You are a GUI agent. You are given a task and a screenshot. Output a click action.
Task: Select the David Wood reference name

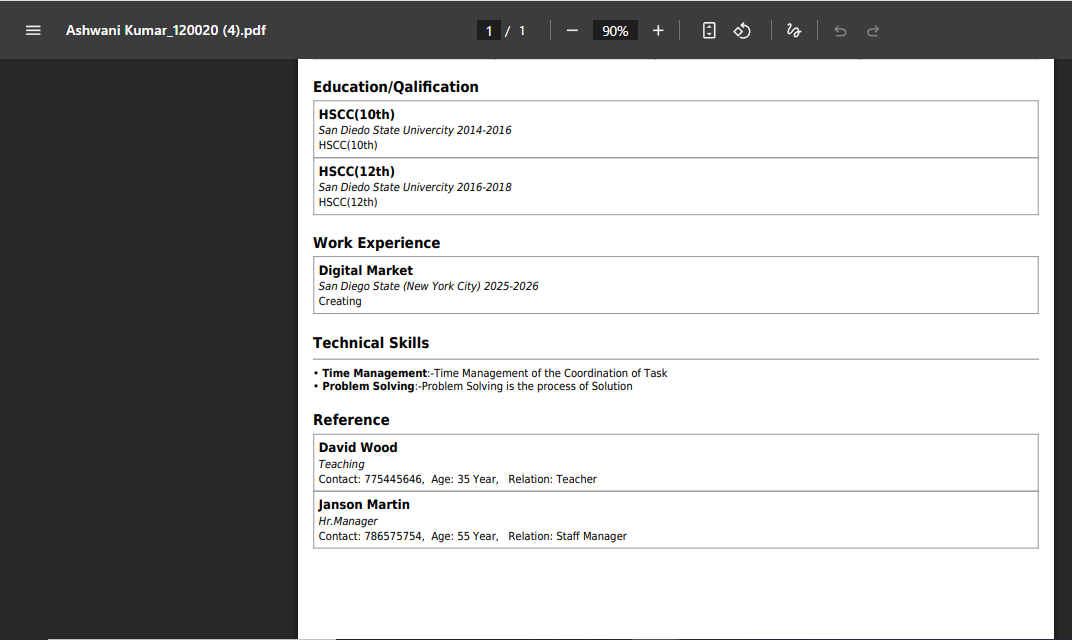[x=357, y=448]
